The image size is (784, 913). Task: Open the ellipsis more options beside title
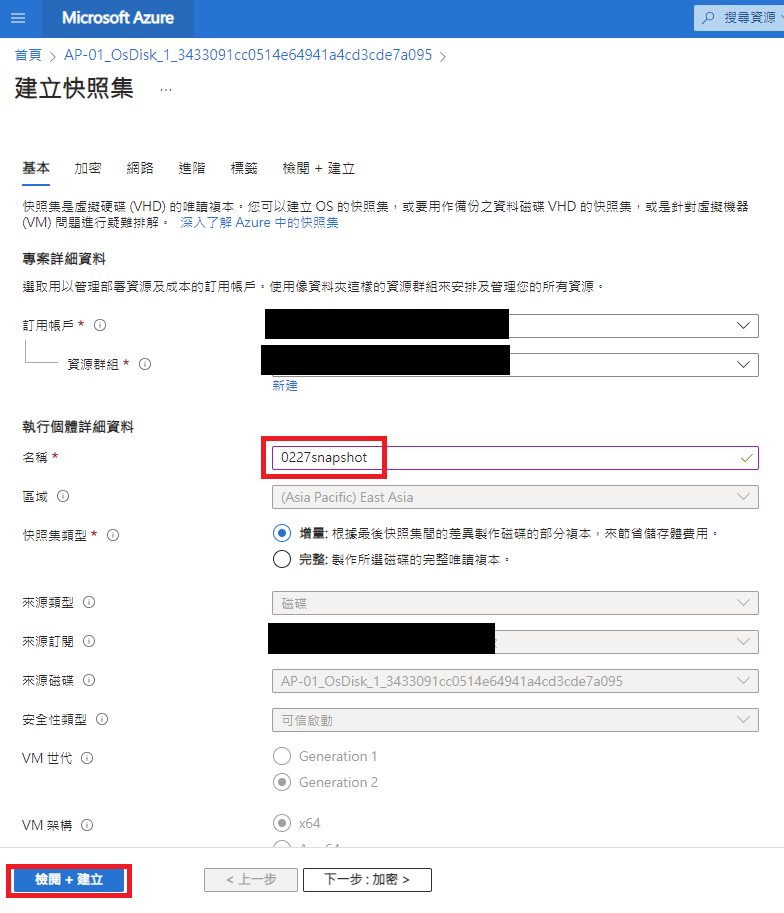click(165, 89)
